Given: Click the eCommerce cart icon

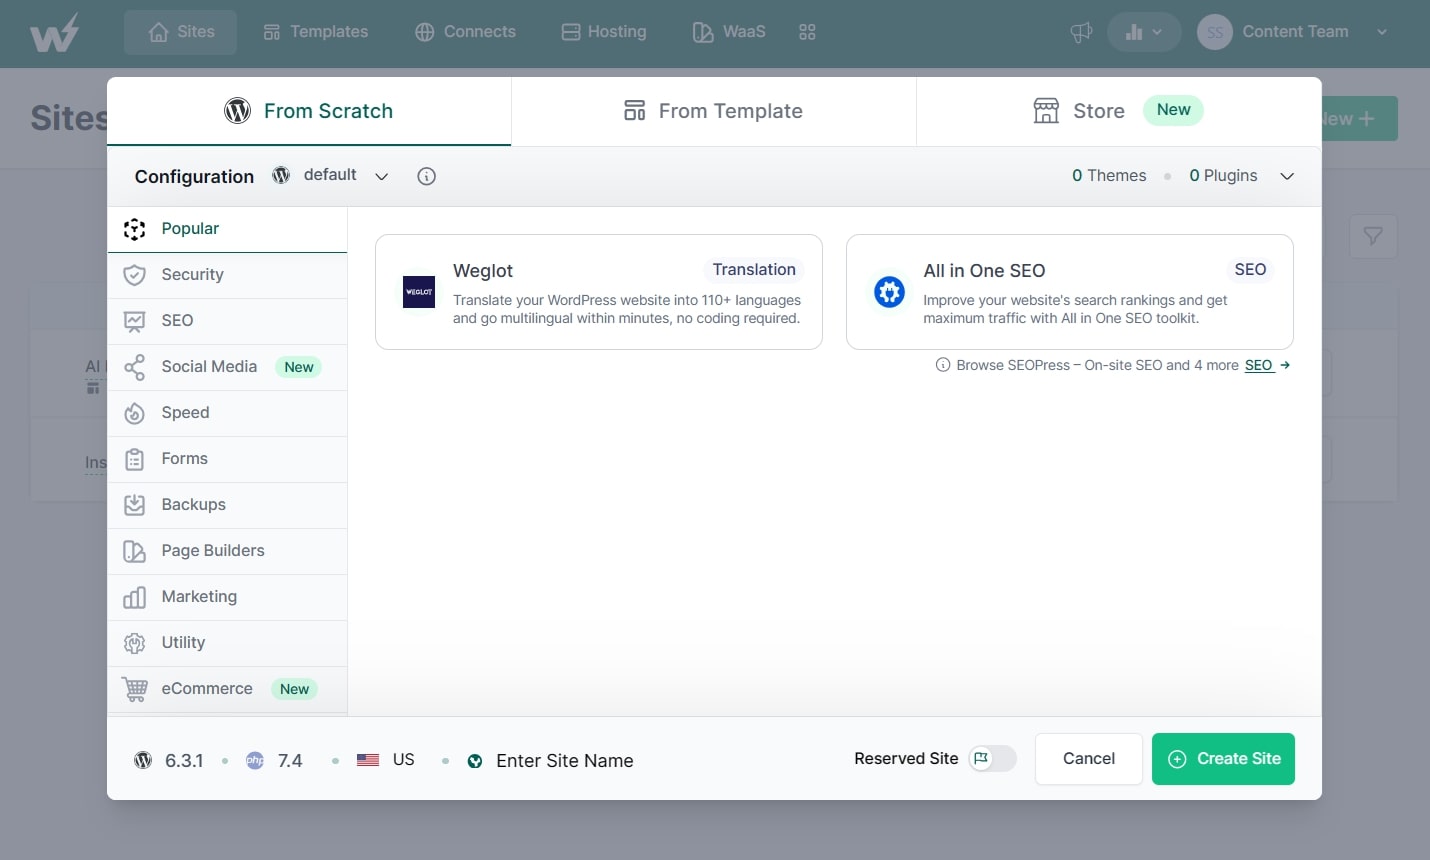Looking at the screenshot, I should pos(135,689).
